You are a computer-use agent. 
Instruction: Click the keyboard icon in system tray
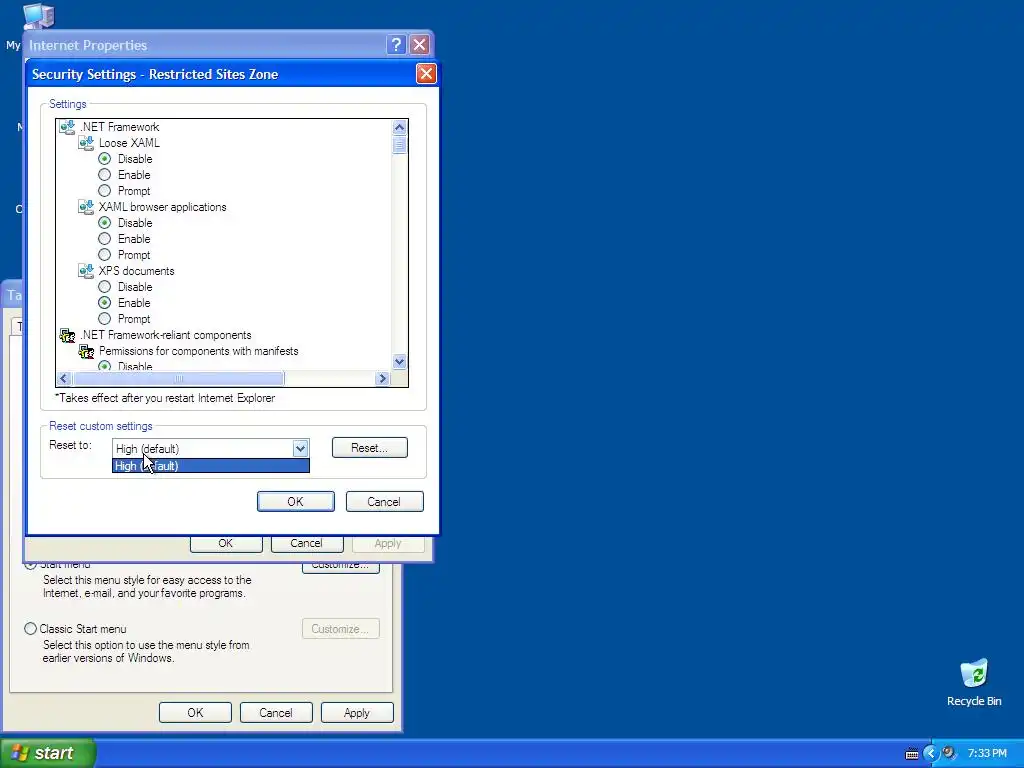click(x=912, y=754)
